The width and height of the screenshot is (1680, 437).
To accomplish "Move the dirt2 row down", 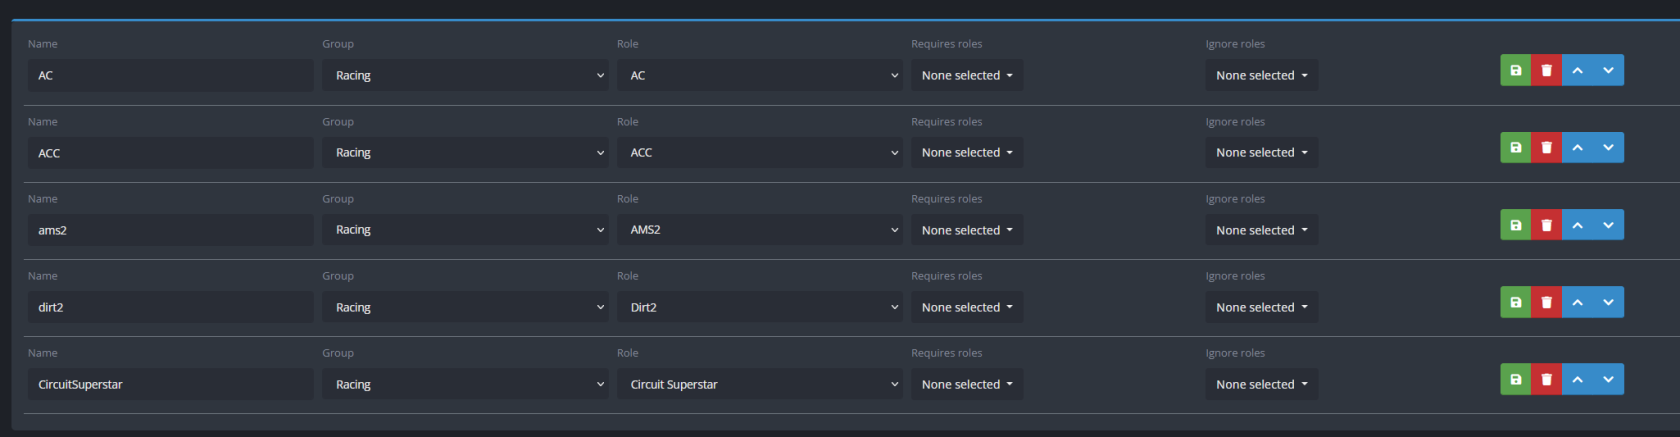I will 1608,302.
